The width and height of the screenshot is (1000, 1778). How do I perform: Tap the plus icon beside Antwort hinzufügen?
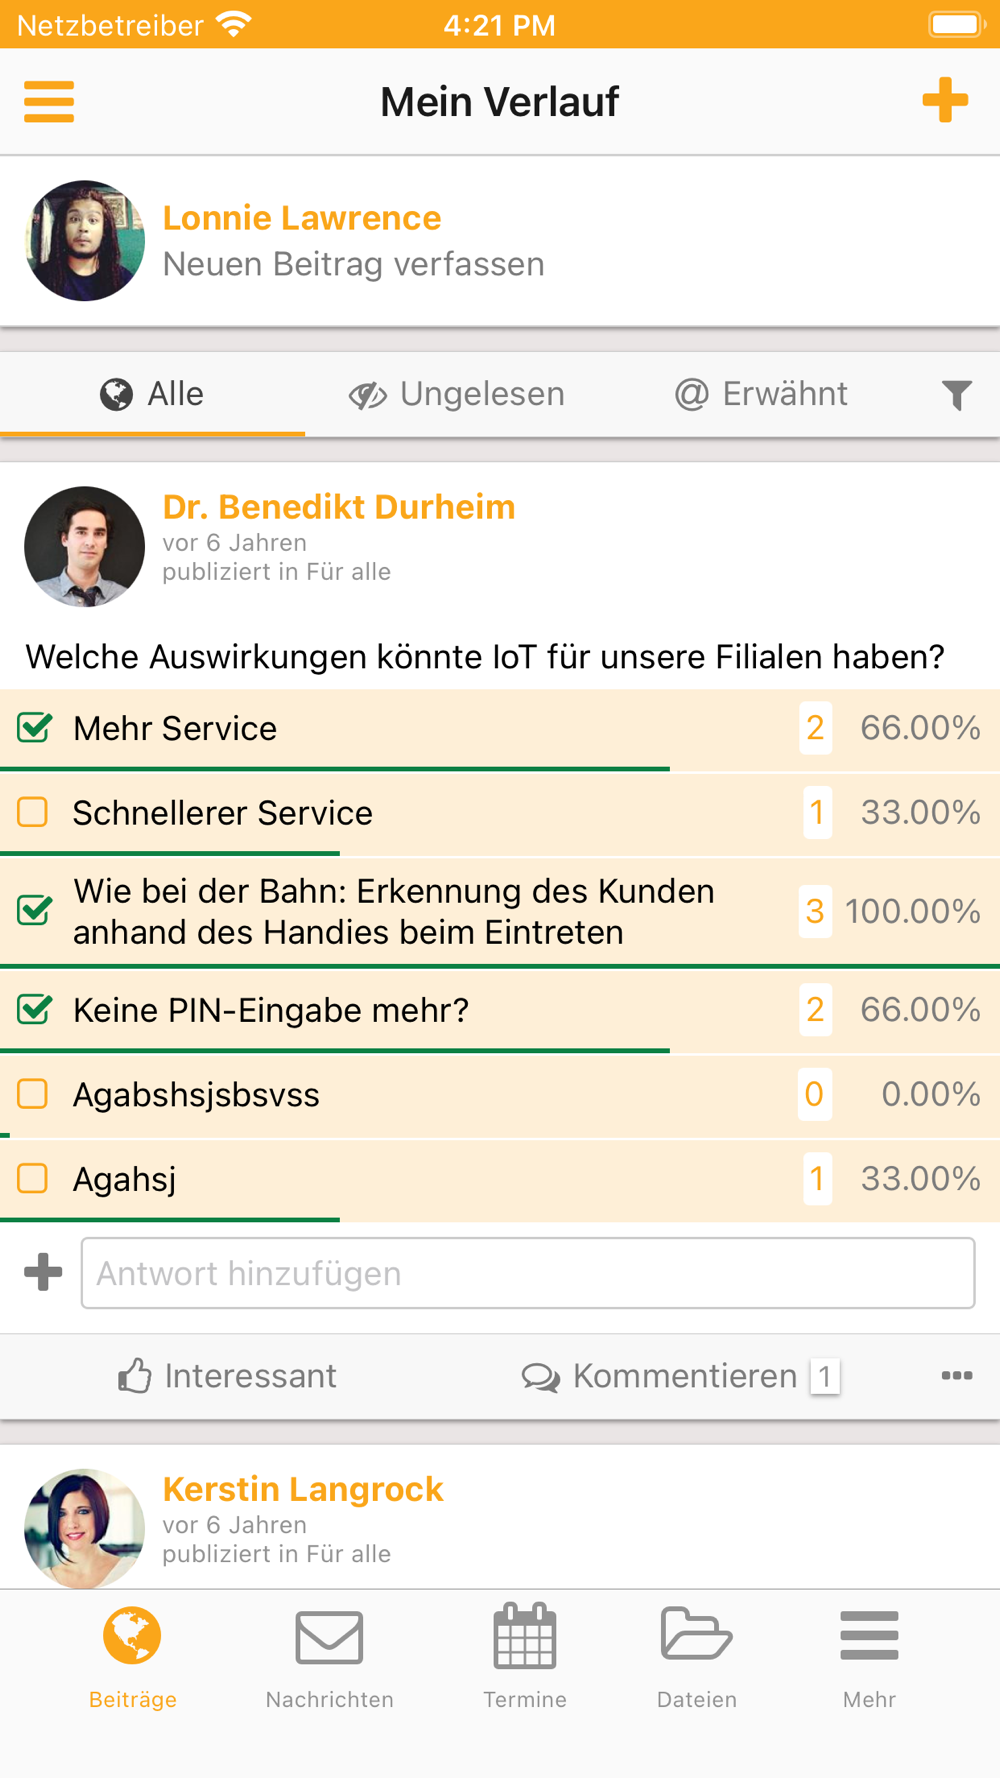click(x=43, y=1273)
